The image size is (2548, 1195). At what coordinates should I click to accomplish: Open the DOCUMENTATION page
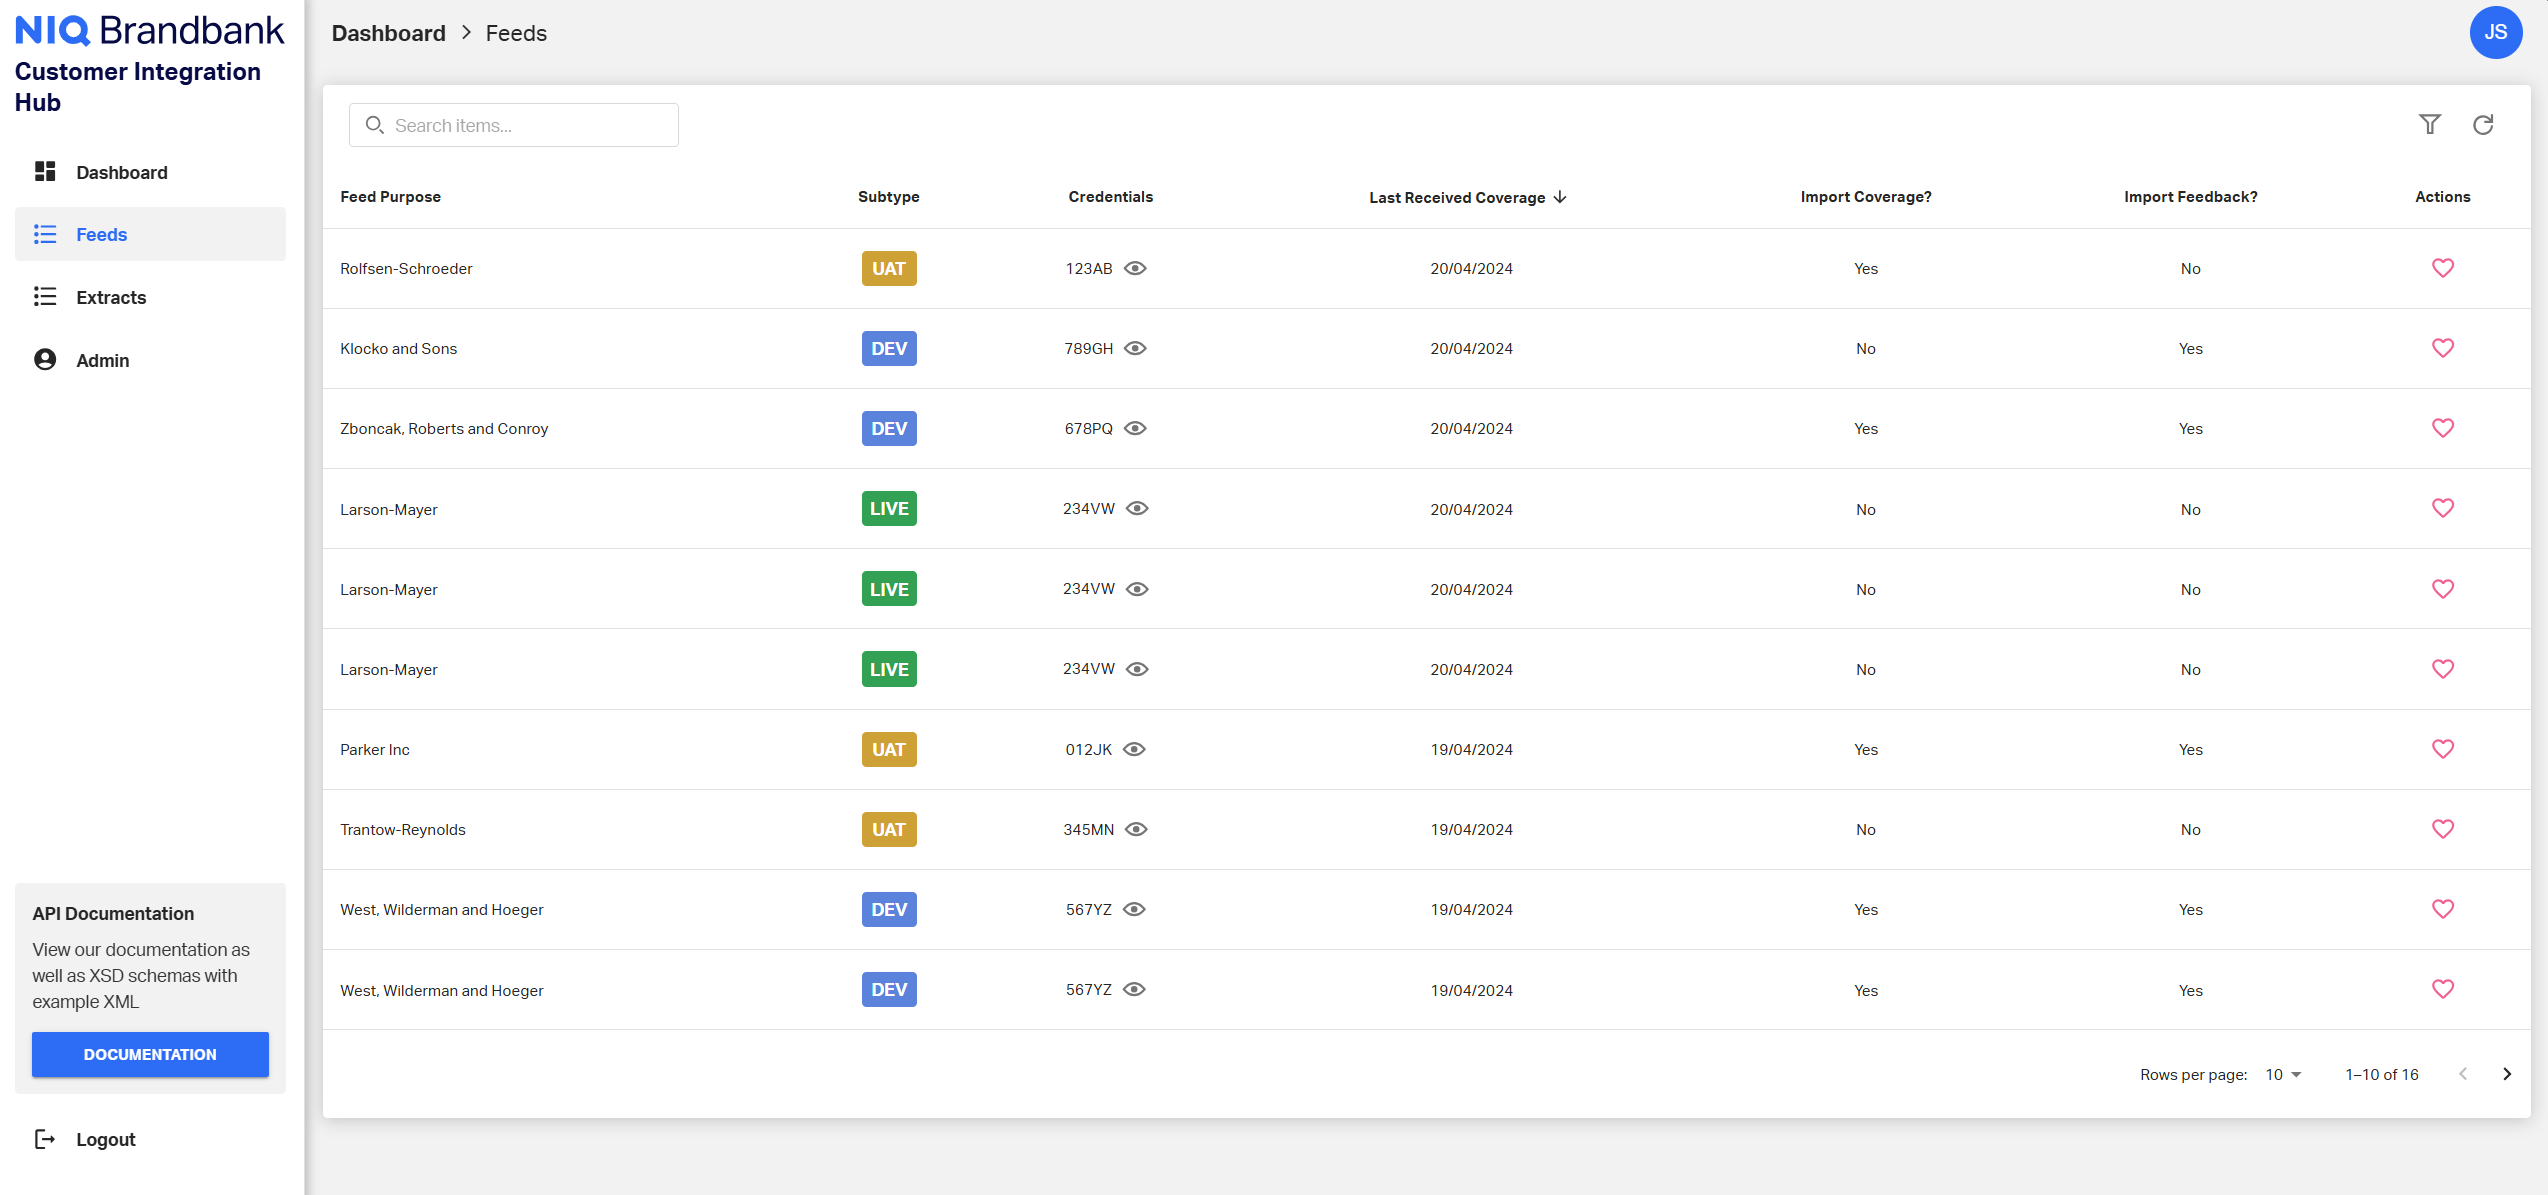pyautogui.click(x=149, y=1054)
